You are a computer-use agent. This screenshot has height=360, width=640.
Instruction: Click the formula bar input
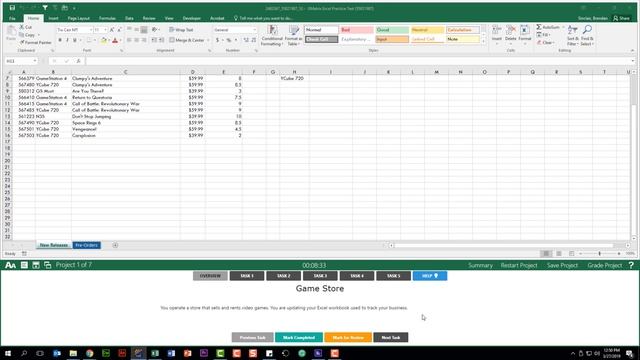click(357, 61)
